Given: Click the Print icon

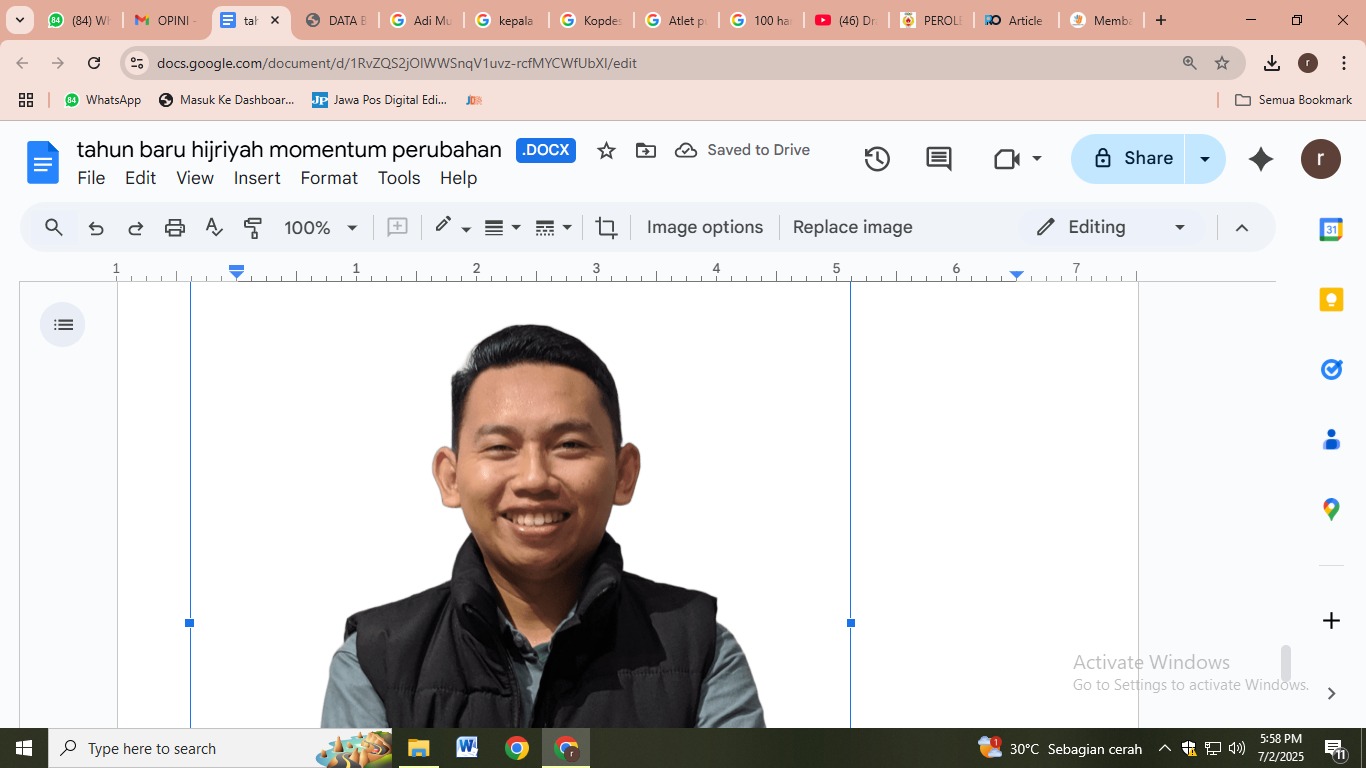Looking at the screenshot, I should 174,227.
